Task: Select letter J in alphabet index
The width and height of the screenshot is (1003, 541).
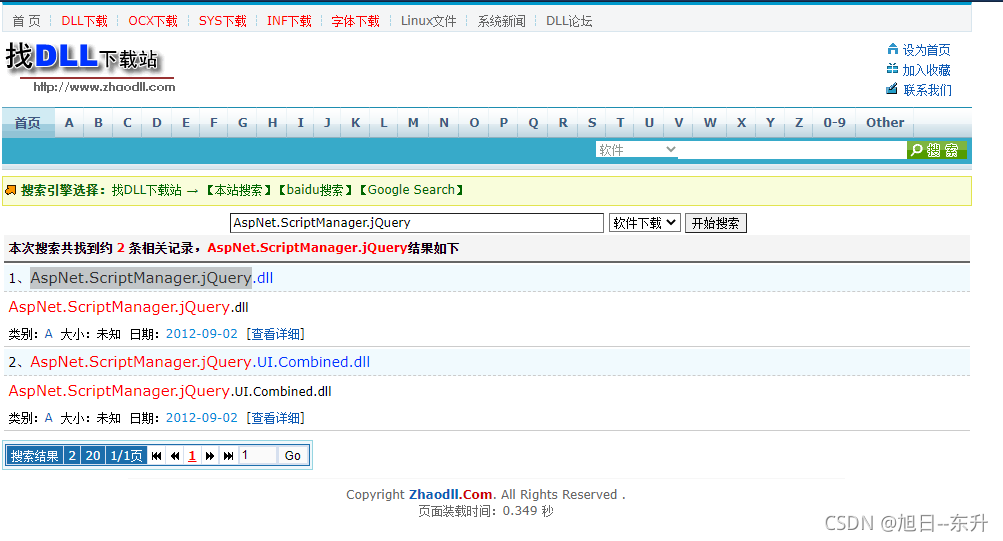Action: pyautogui.click(x=328, y=123)
